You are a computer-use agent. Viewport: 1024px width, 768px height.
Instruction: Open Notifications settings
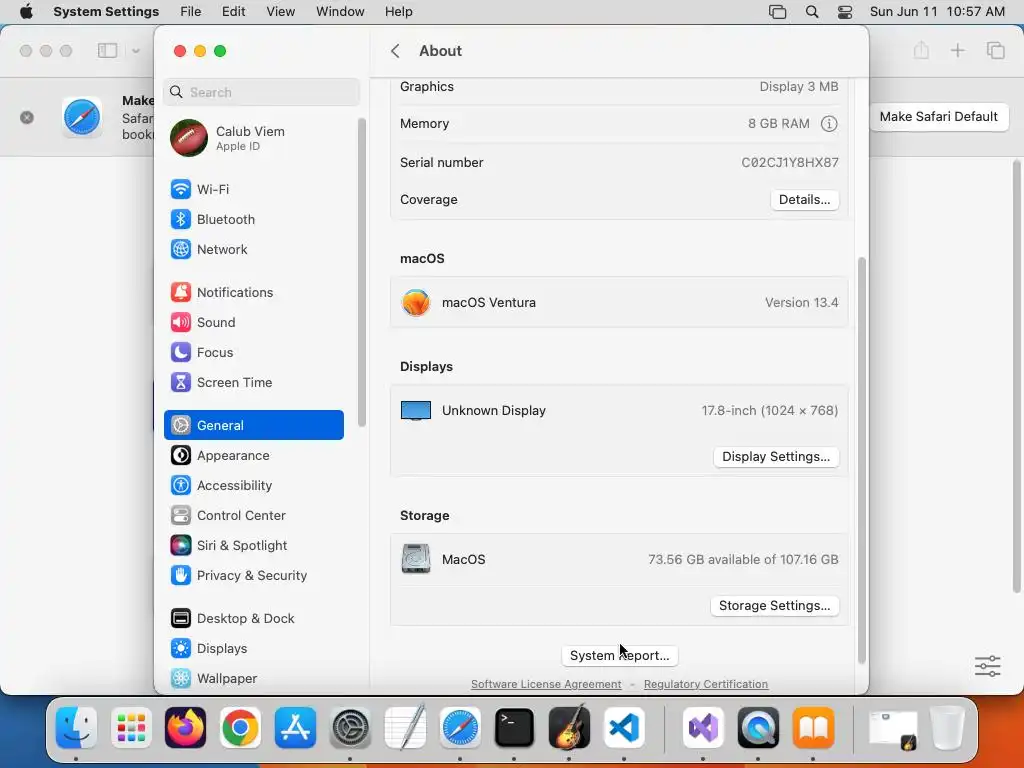pyautogui.click(x=253, y=293)
